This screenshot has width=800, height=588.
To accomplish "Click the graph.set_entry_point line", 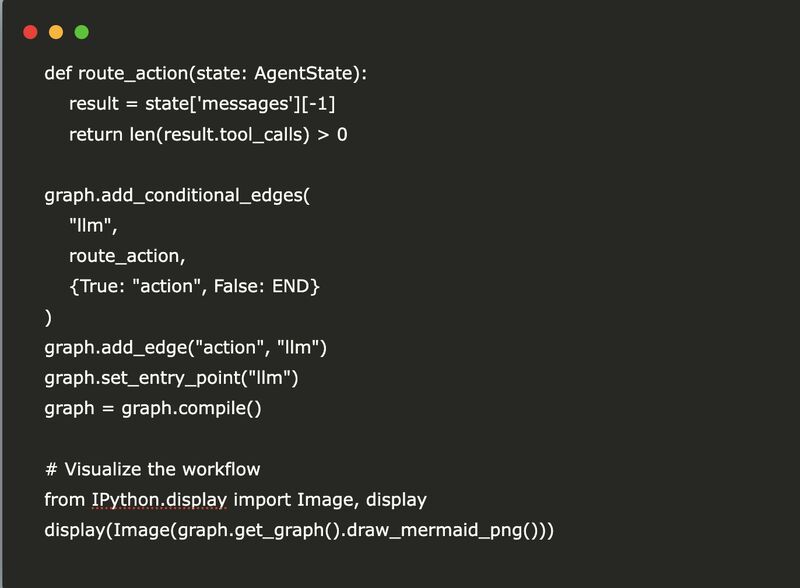I will [x=171, y=378].
